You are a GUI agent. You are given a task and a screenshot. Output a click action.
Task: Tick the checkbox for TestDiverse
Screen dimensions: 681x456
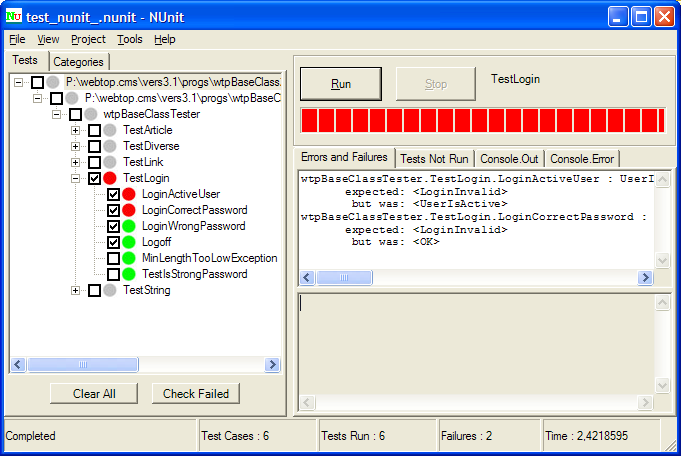94,146
